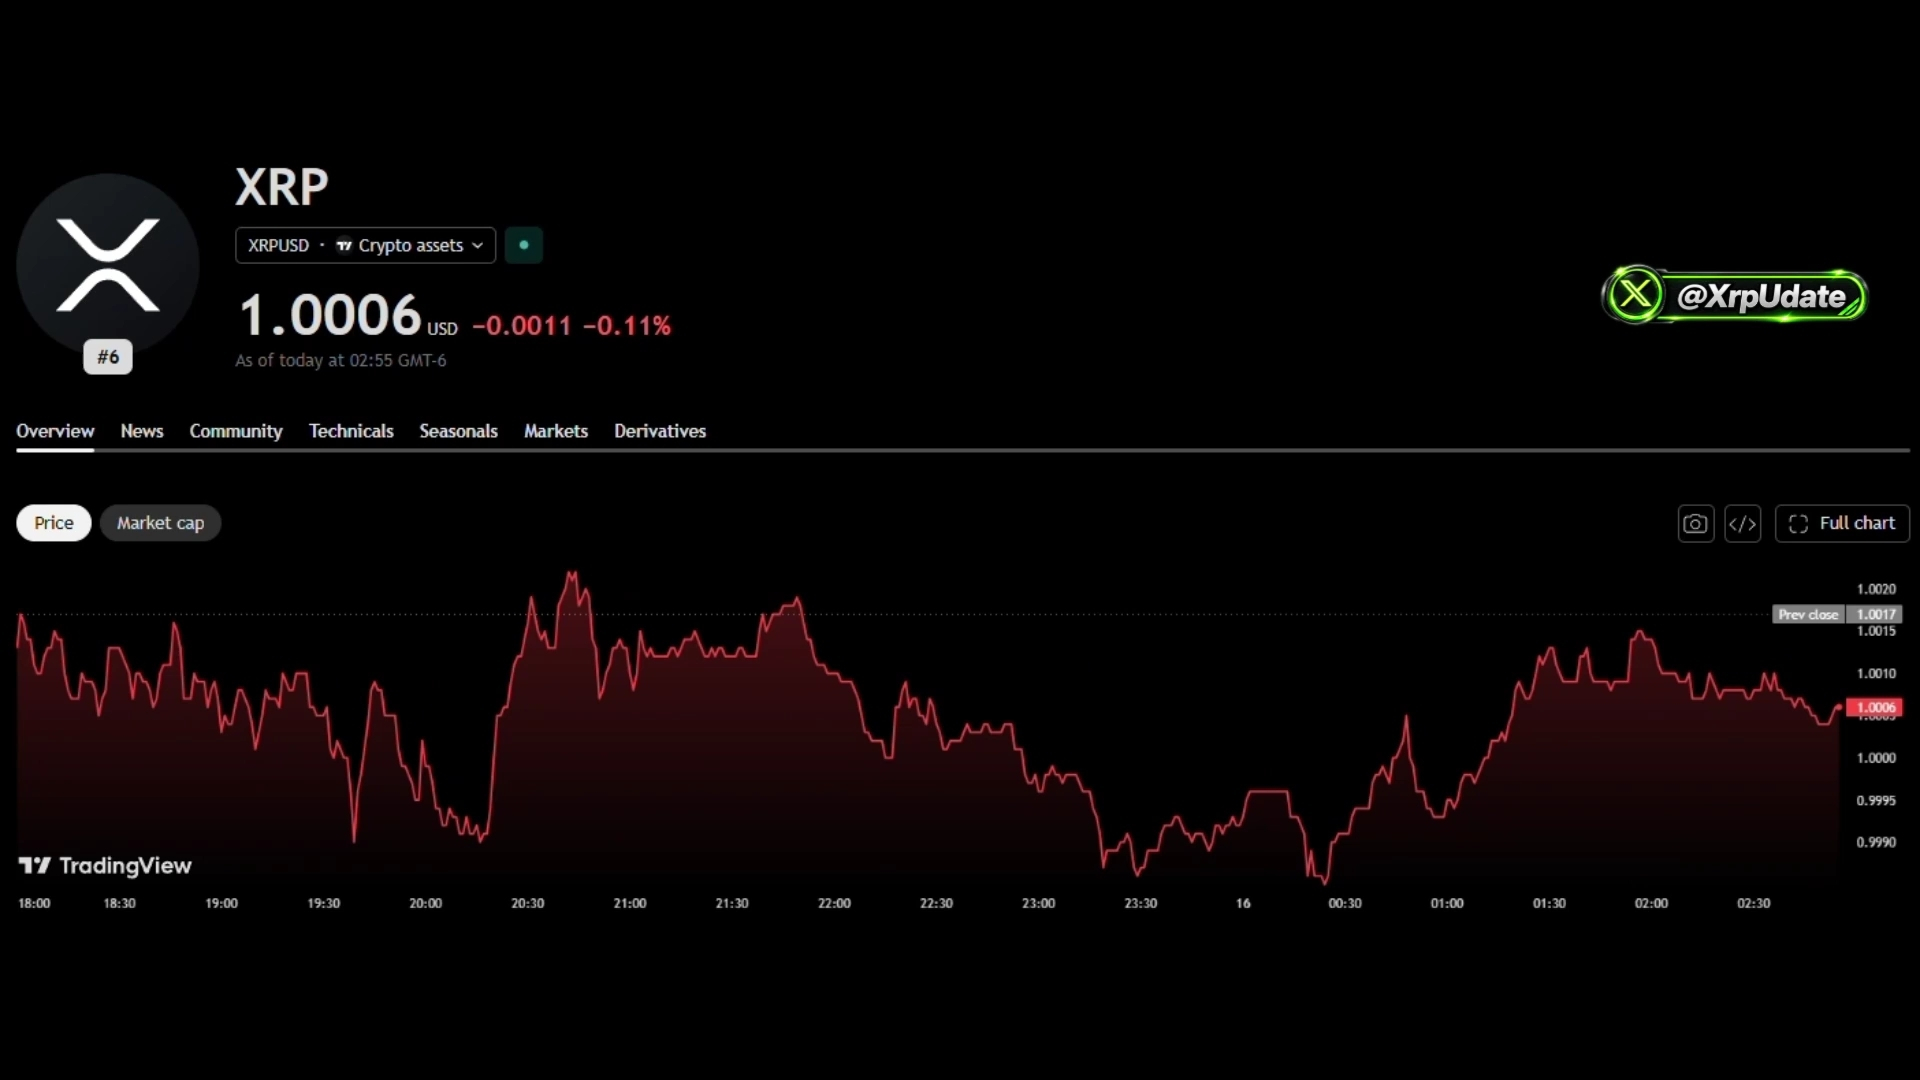This screenshot has width=1920, height=1080.
Task: Click the '16' date axis label
Action: [1243, 903]
